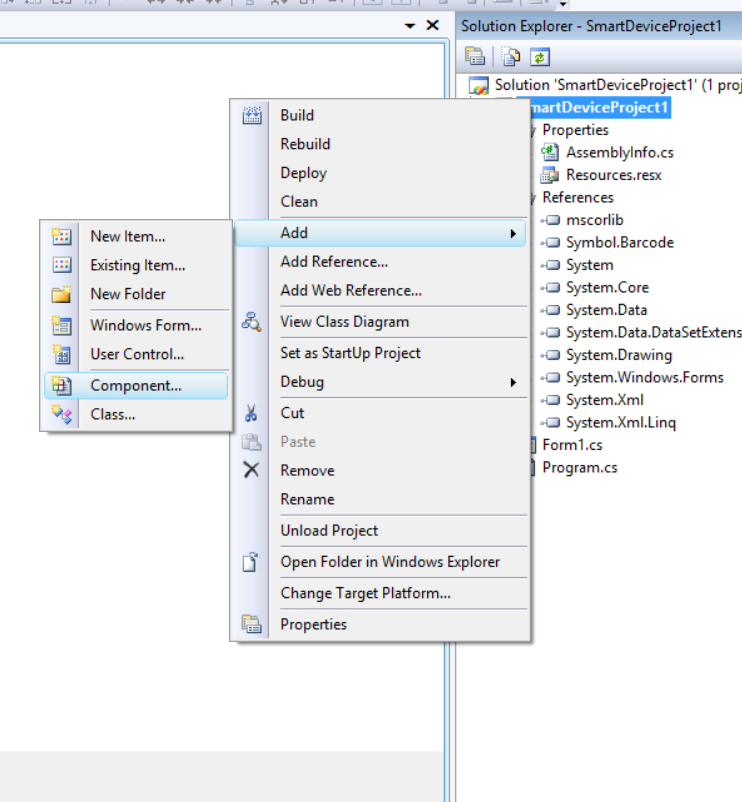Select the SmartDeviceProject1 project node
The height and width of the screenshot is (802, 742).
(x=599, y=107)
